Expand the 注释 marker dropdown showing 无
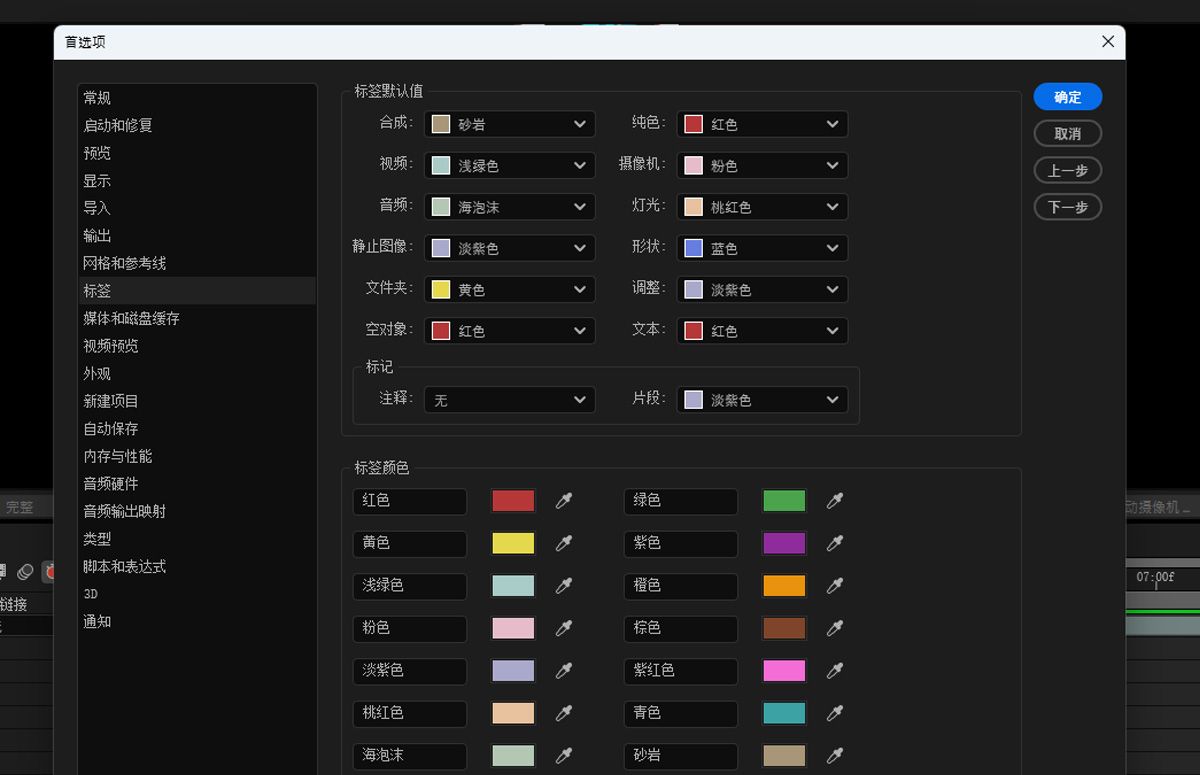This screenshot has width=1200, height=775. (x=509, y=399)
